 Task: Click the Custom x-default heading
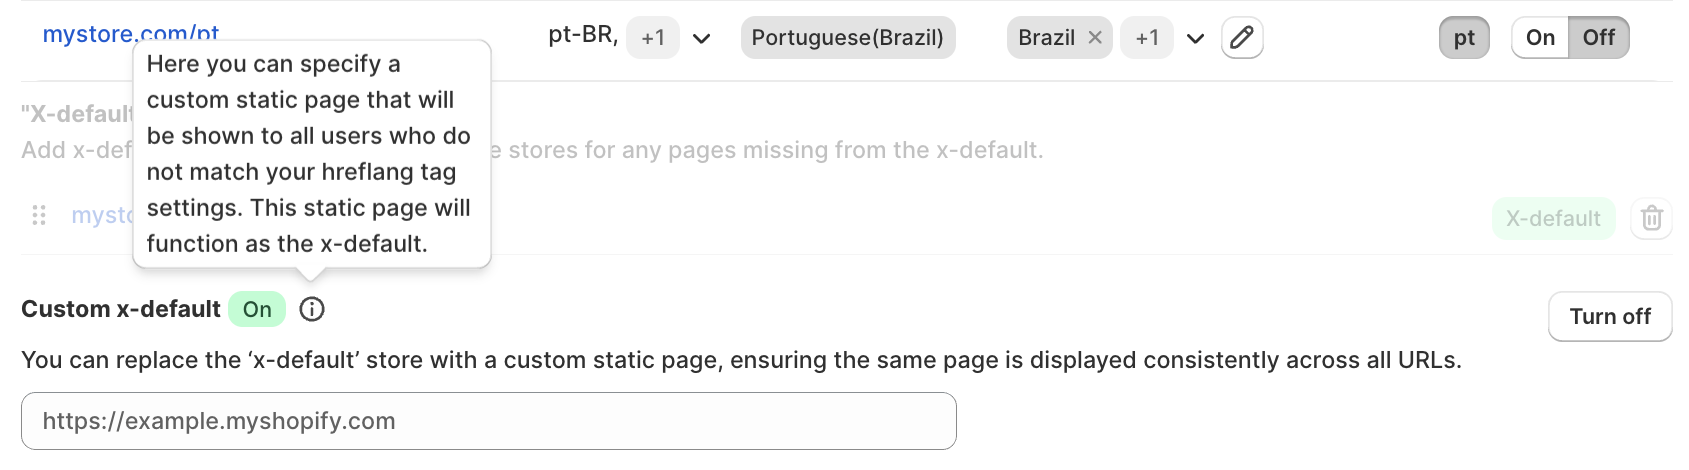point(121,310)
